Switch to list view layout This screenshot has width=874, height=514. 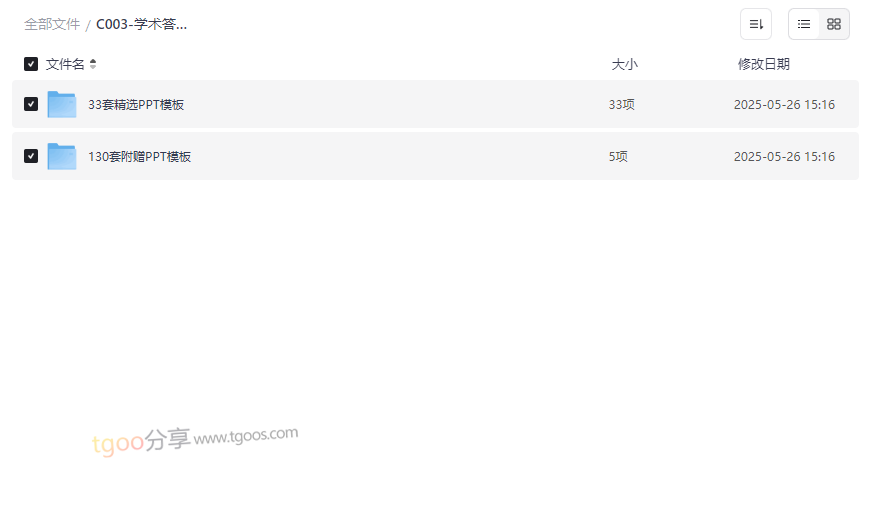tap(804, 24)
